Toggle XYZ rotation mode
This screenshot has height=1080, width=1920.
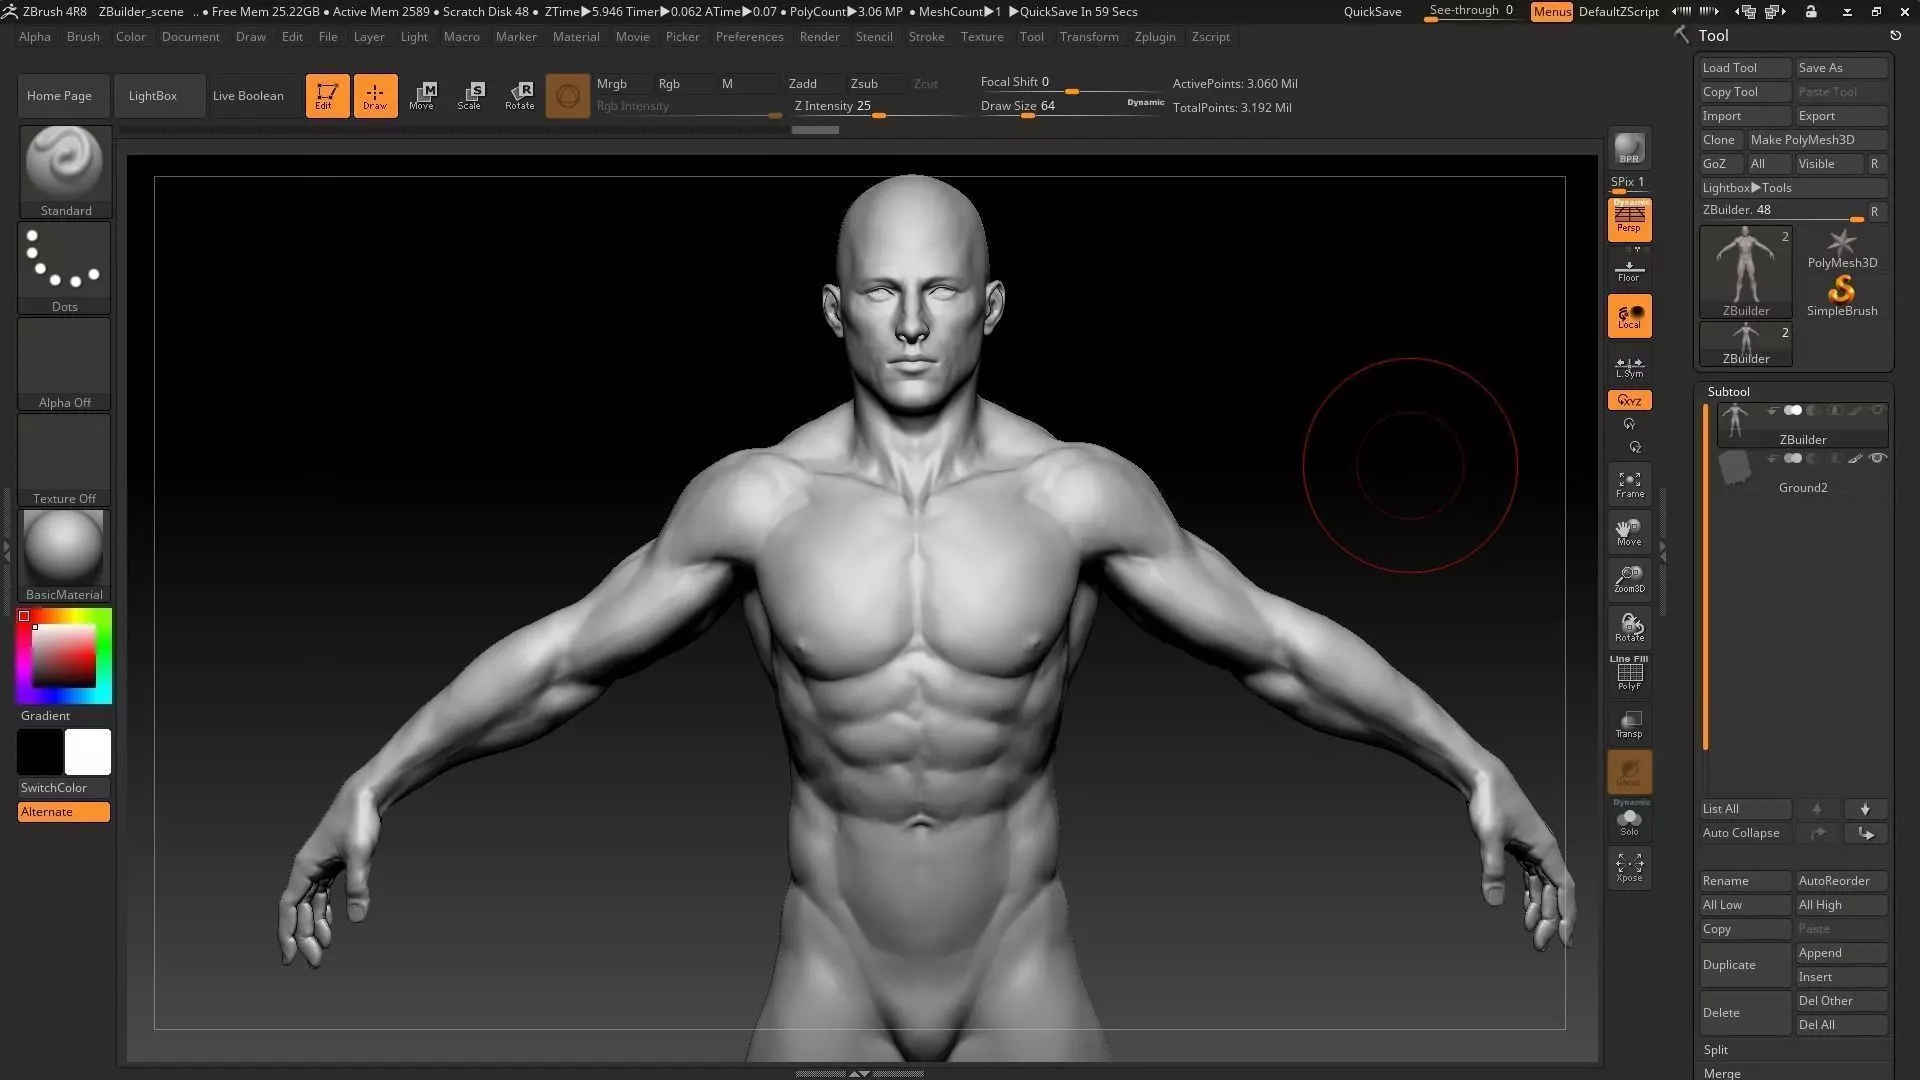[x=1629, y=400]
